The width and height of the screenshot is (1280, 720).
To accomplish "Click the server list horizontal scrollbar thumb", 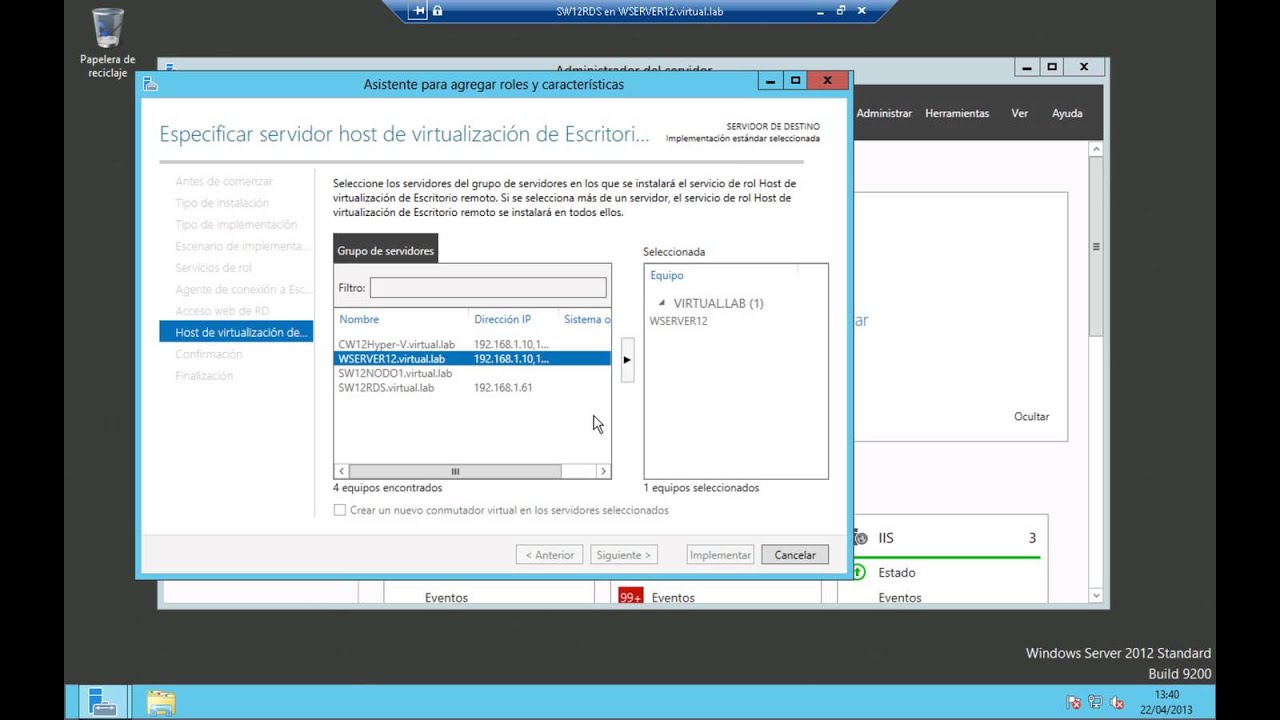I will click(x=455, y=471).
